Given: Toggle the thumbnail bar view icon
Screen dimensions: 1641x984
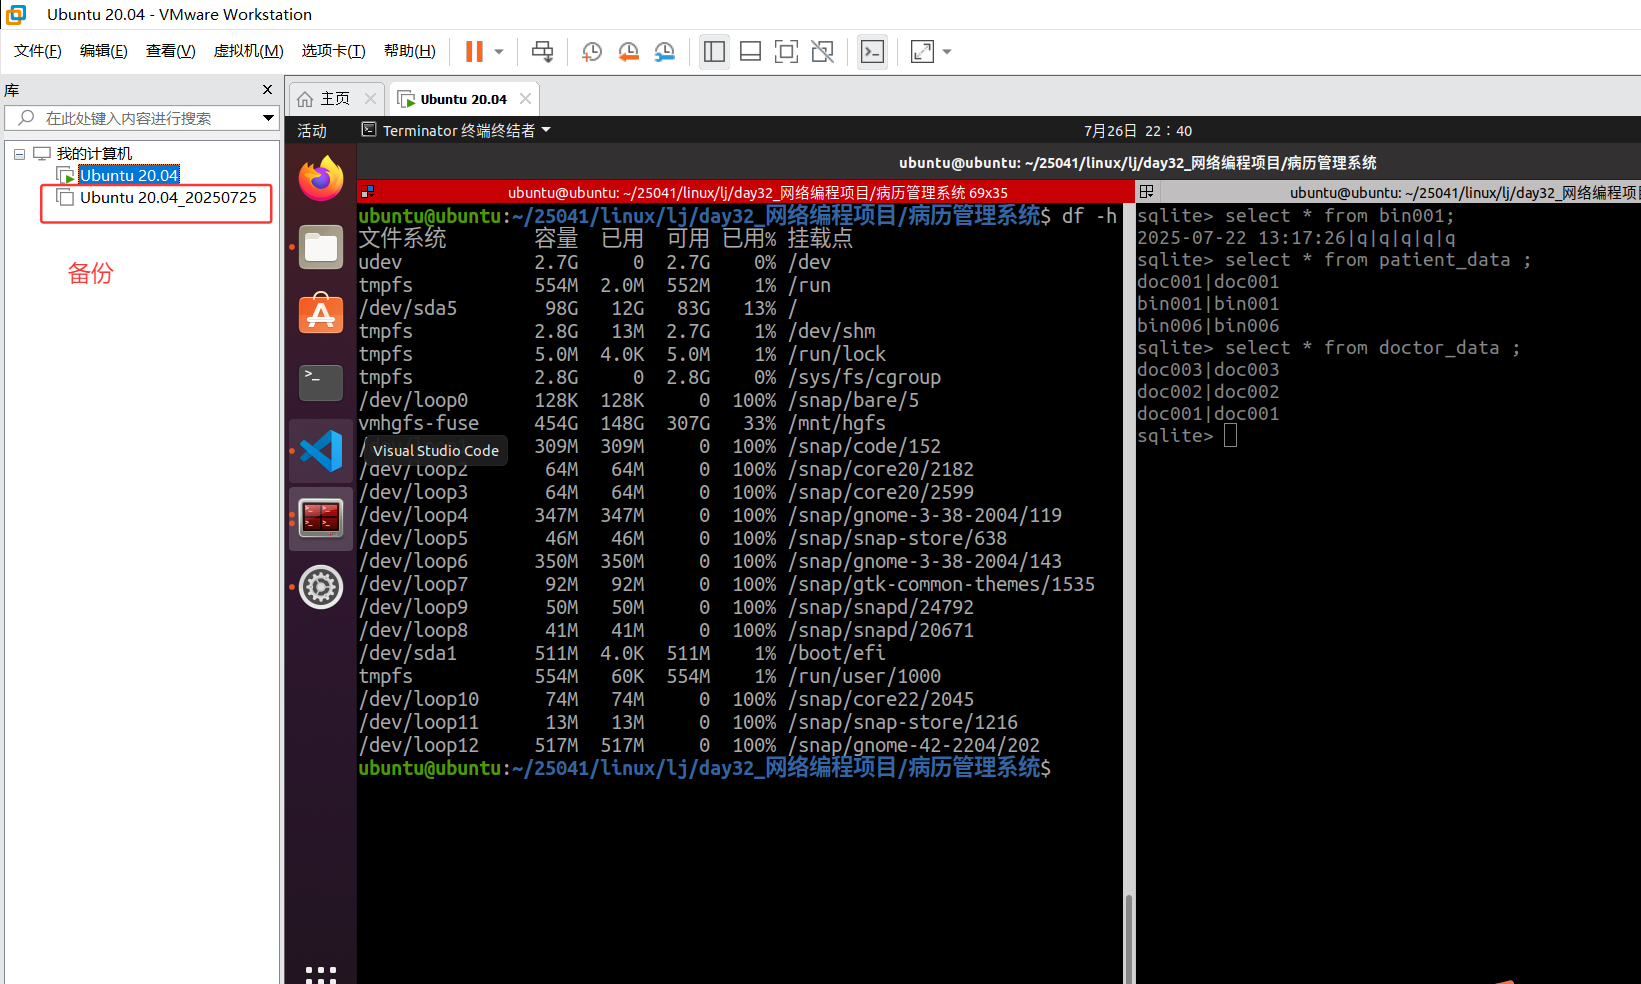Looking at the screenshot, I should point(750,51).
